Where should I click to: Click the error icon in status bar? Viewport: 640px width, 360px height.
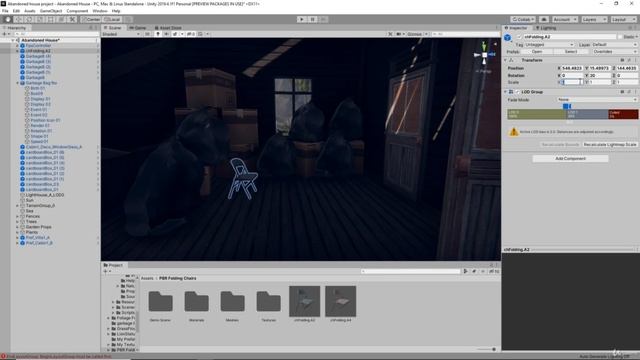pos(3,356)
